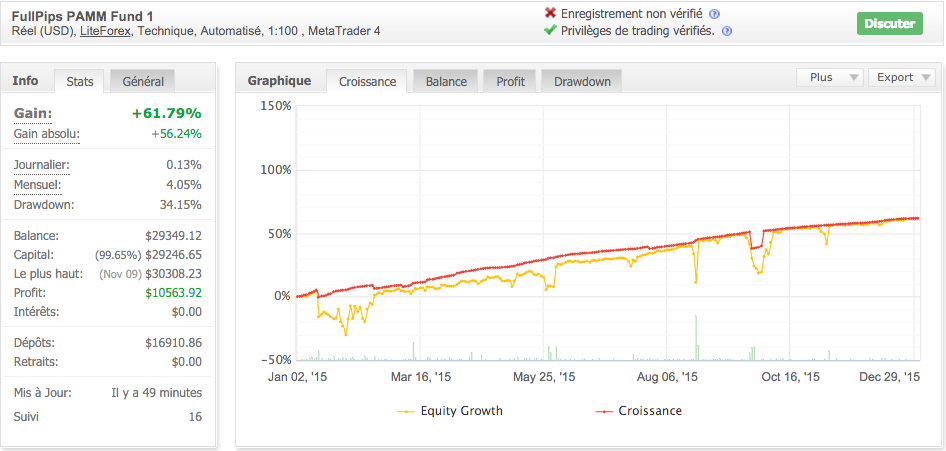
Task: Click the Retraits $0.00 value
Action: [186, 362]
